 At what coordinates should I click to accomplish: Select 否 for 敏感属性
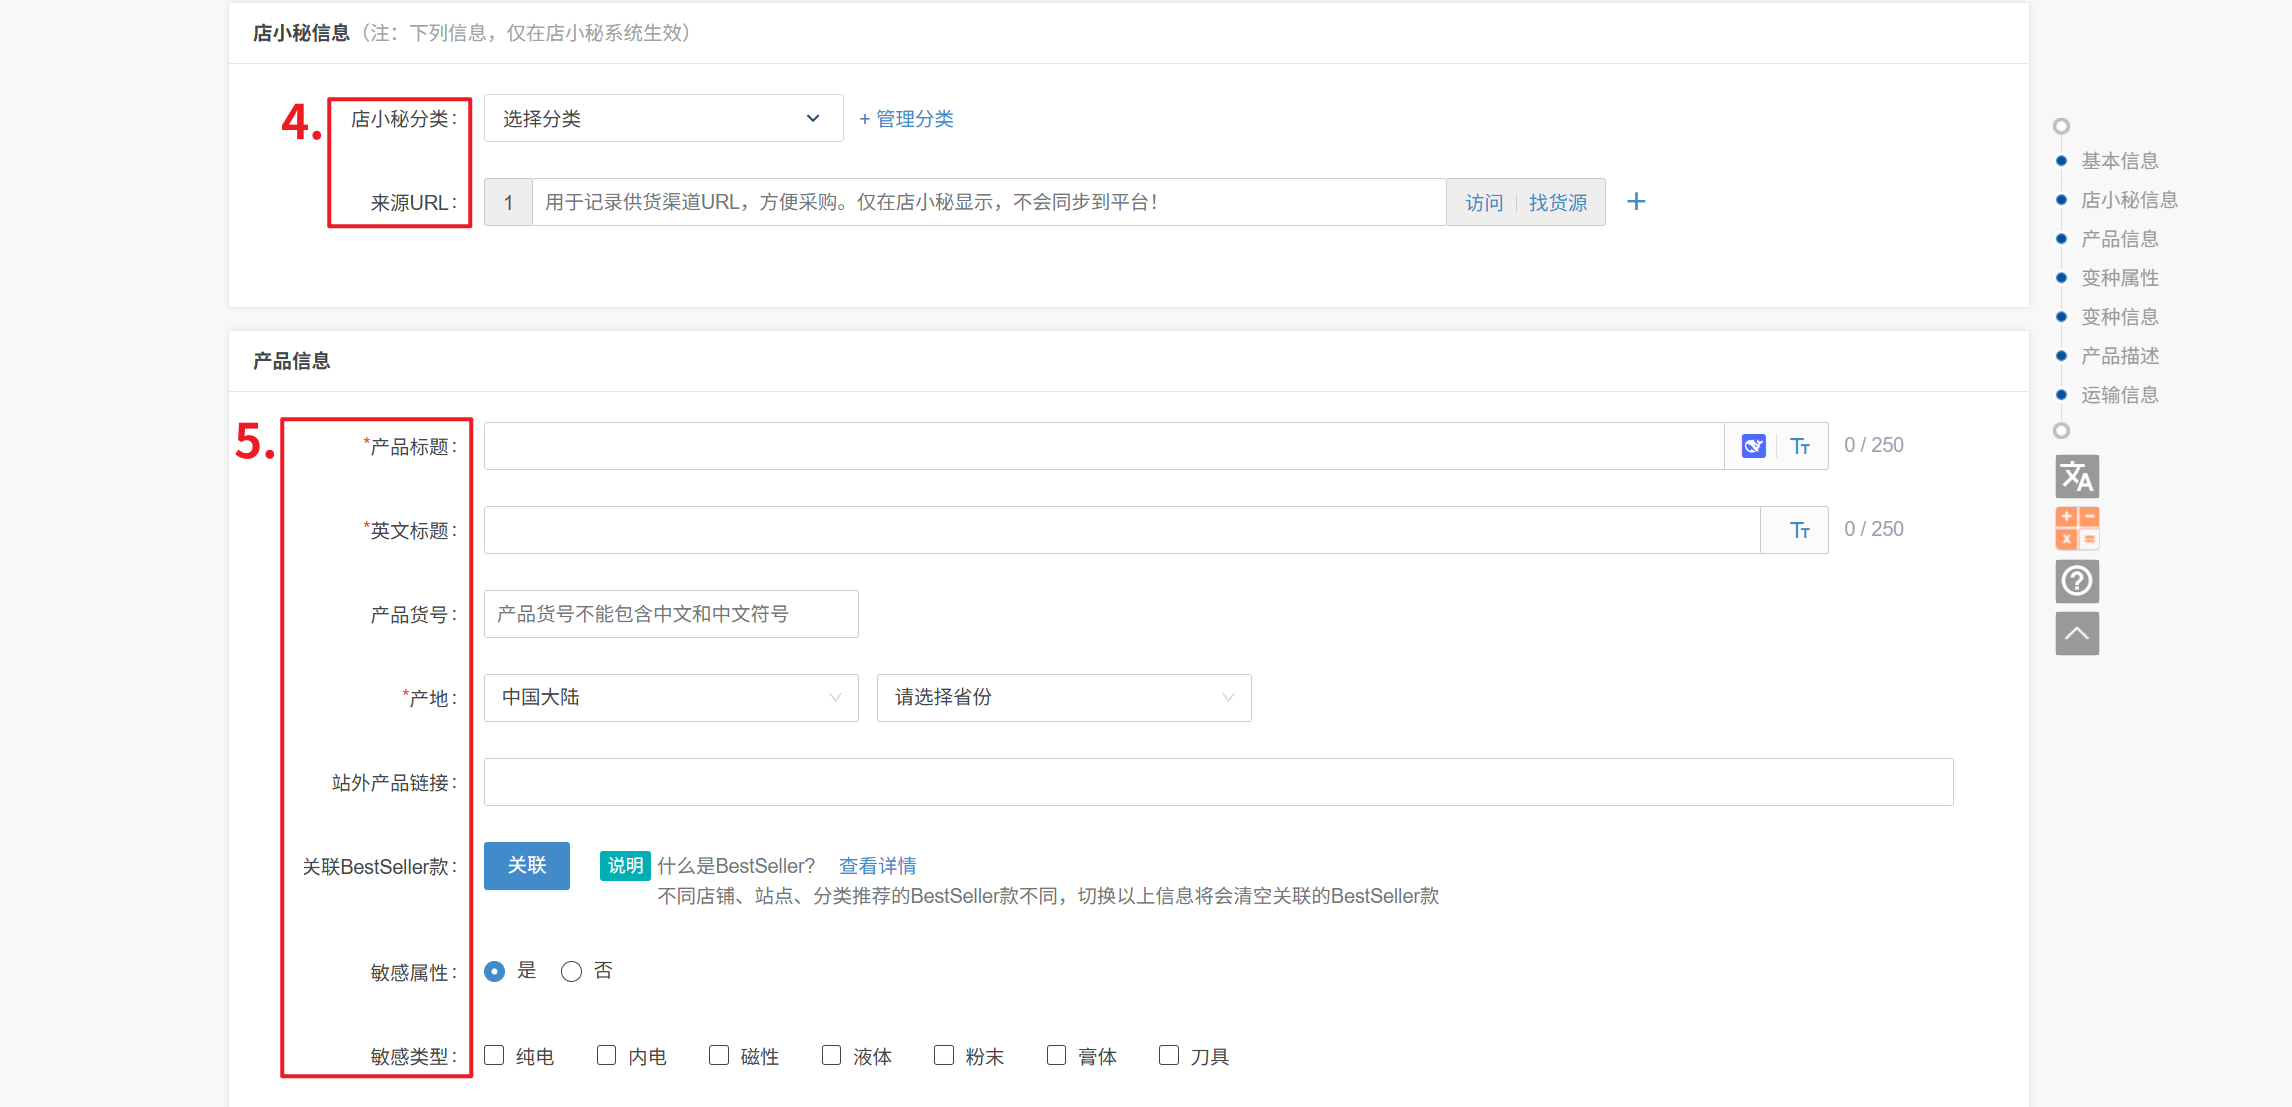coord(571,972)
